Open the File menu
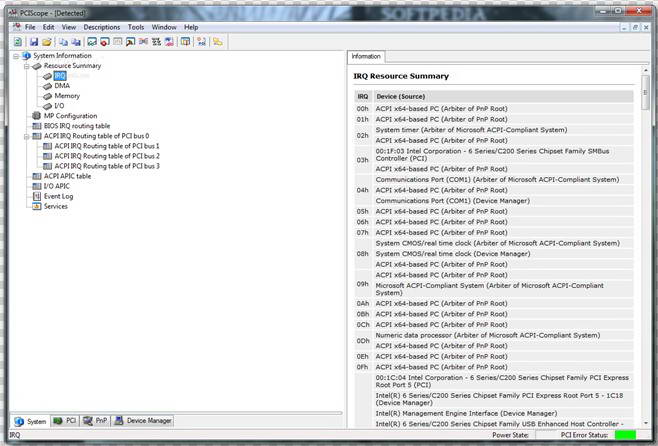The width and height of the screenshot is (658, 446). click(30, 27)
